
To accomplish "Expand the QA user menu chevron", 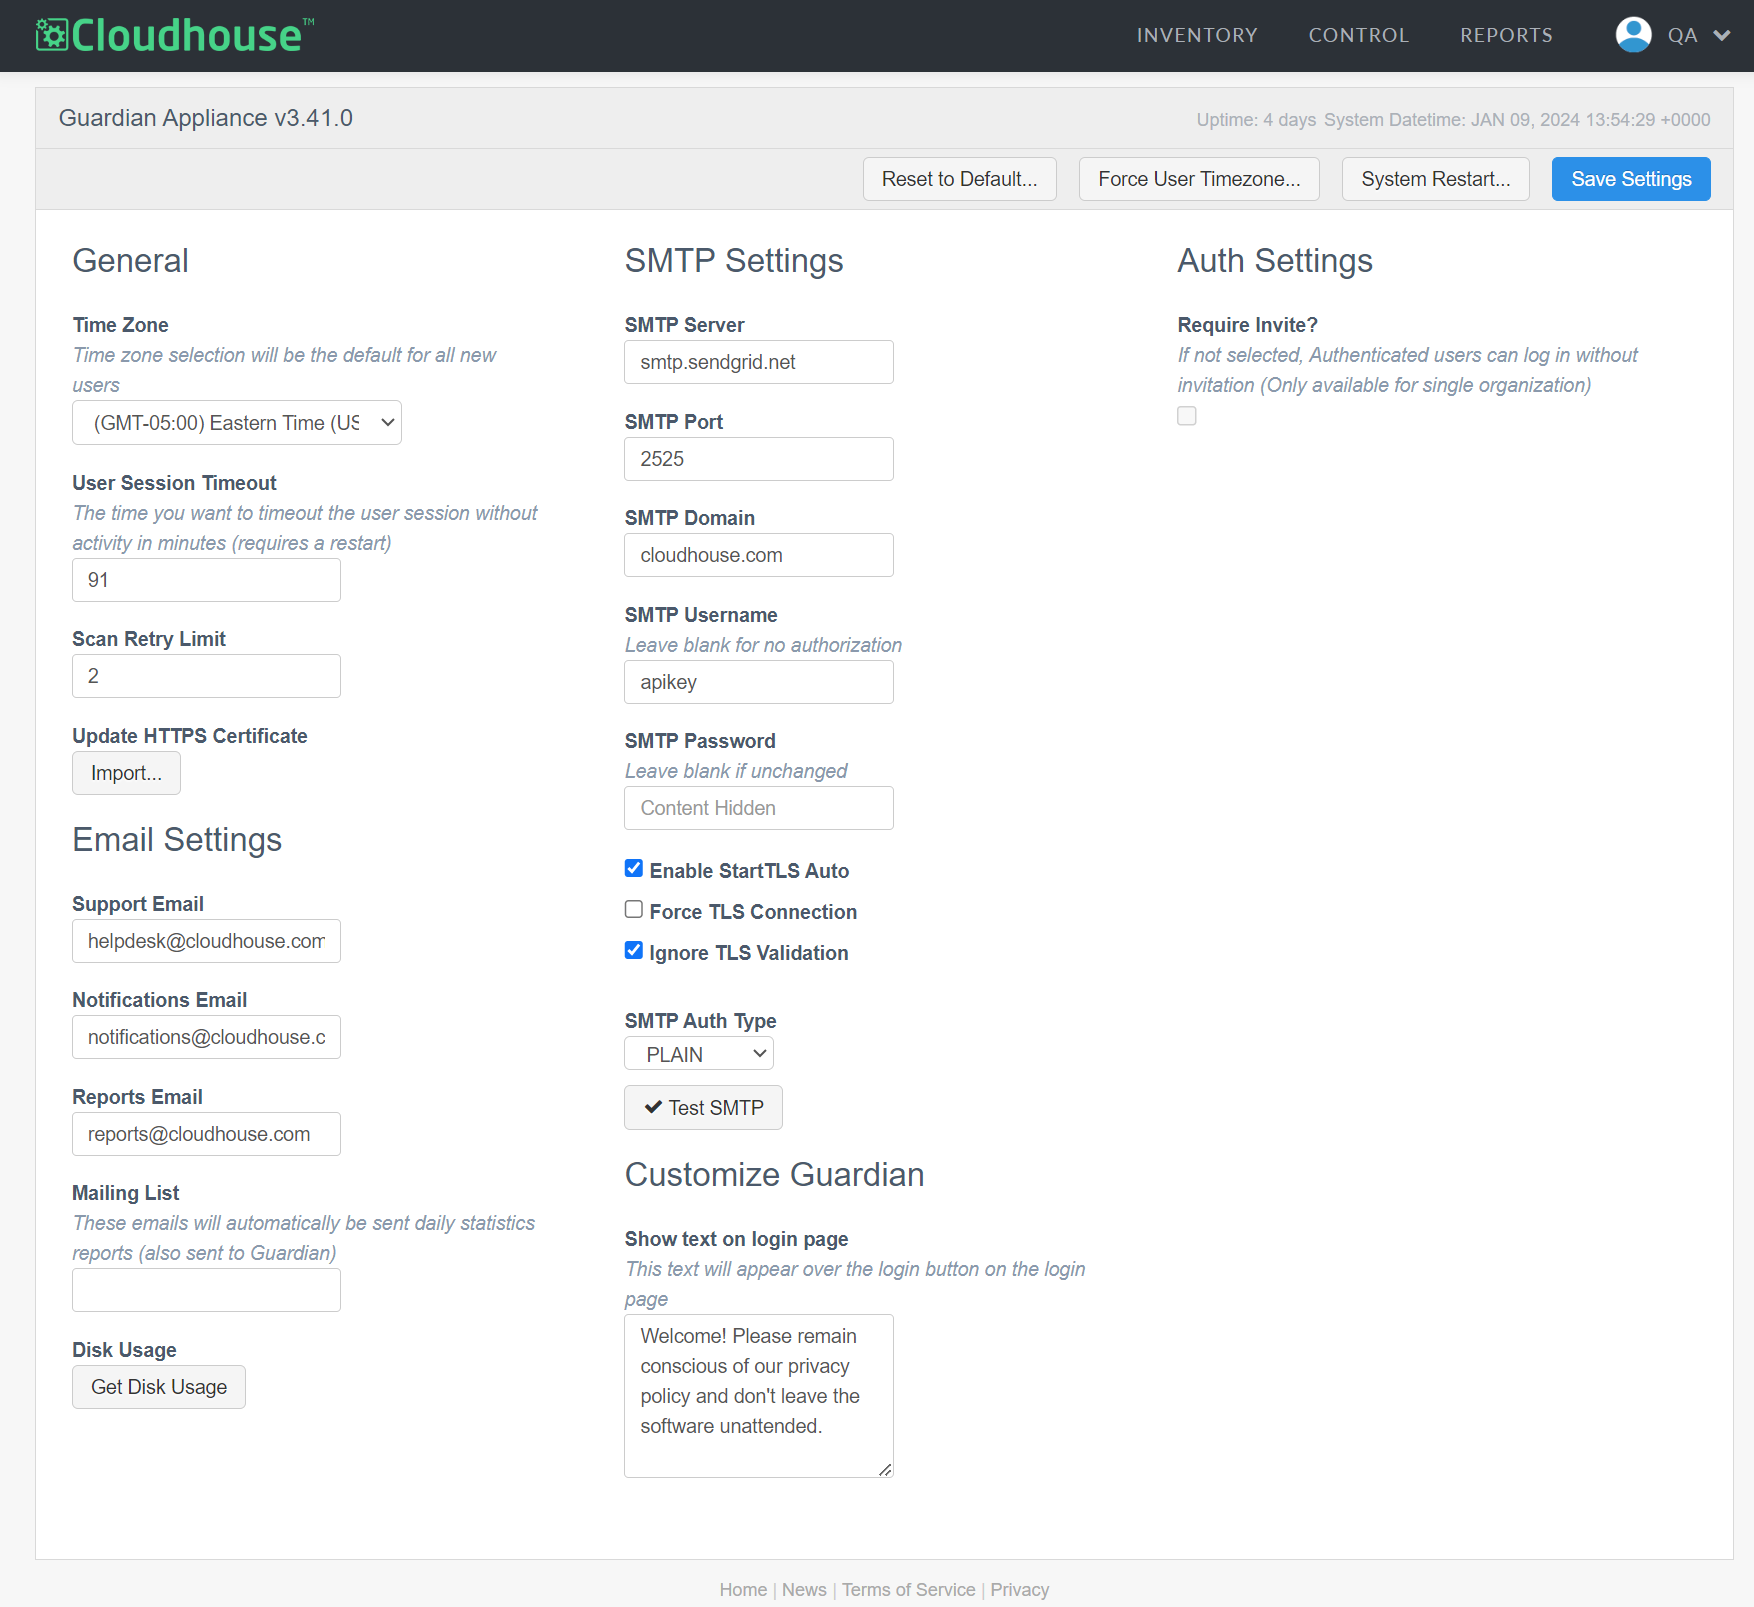I will (1721, 35).
